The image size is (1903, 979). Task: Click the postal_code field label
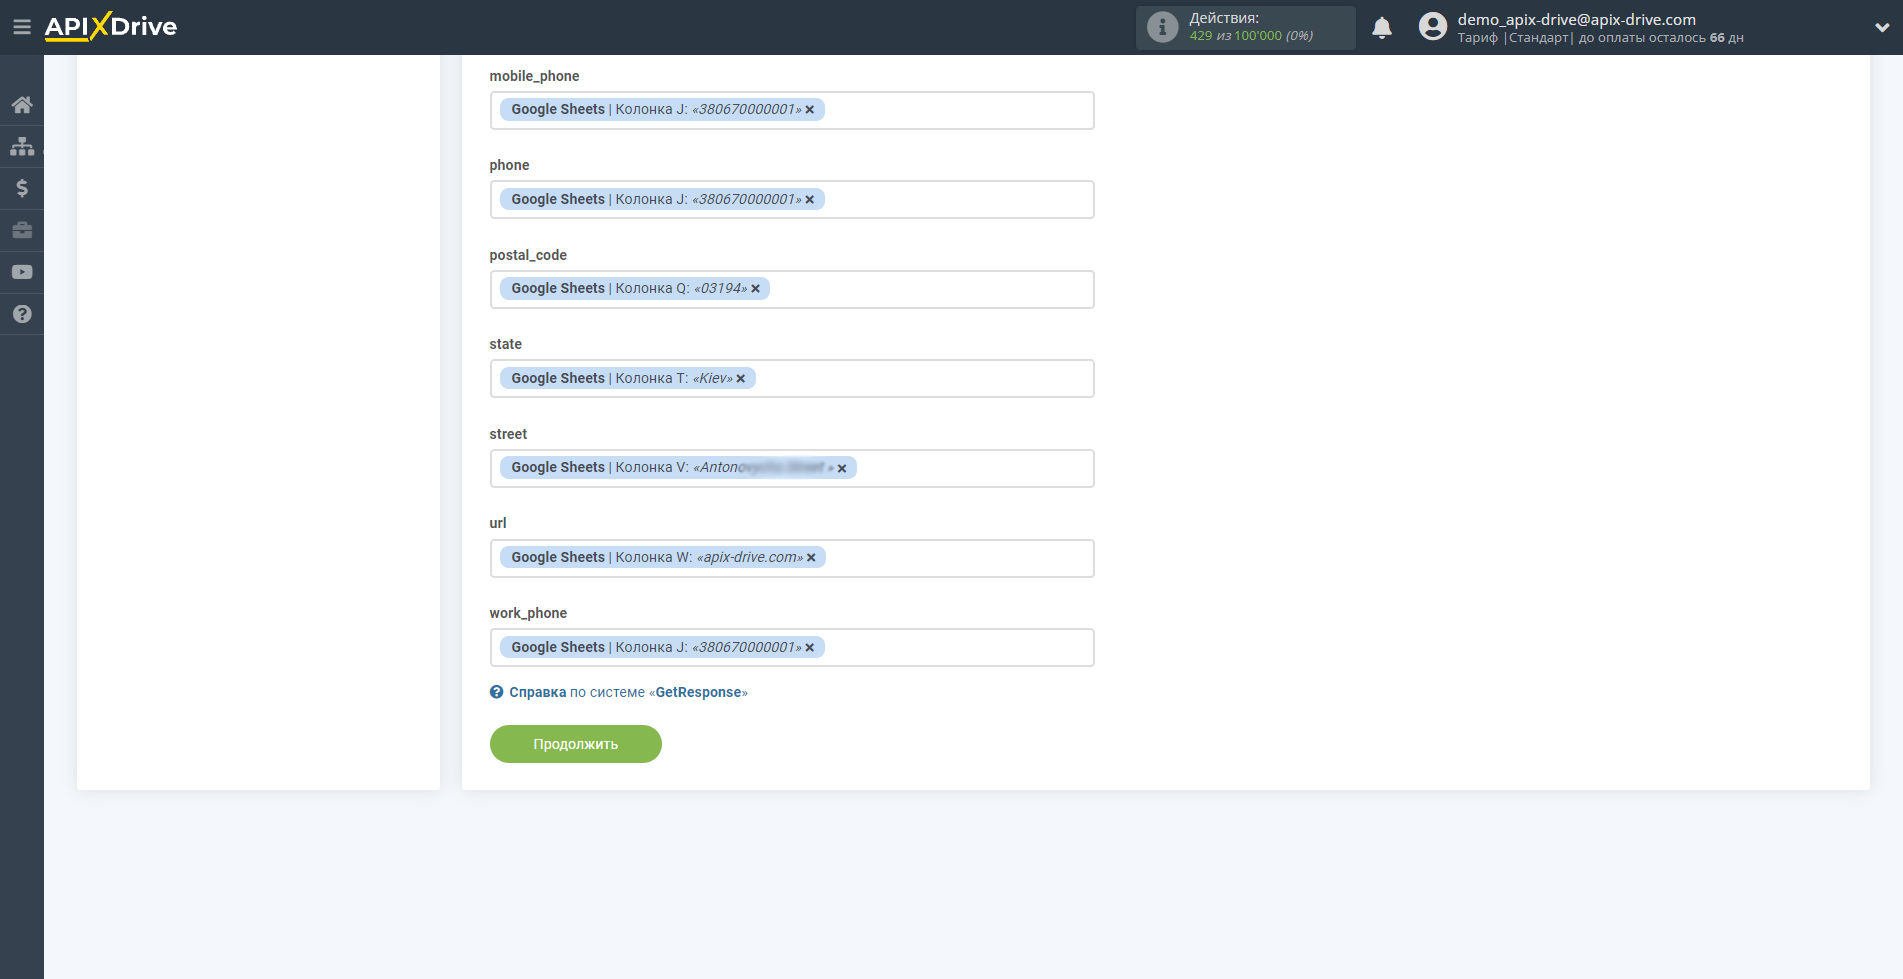pos(528,255)
